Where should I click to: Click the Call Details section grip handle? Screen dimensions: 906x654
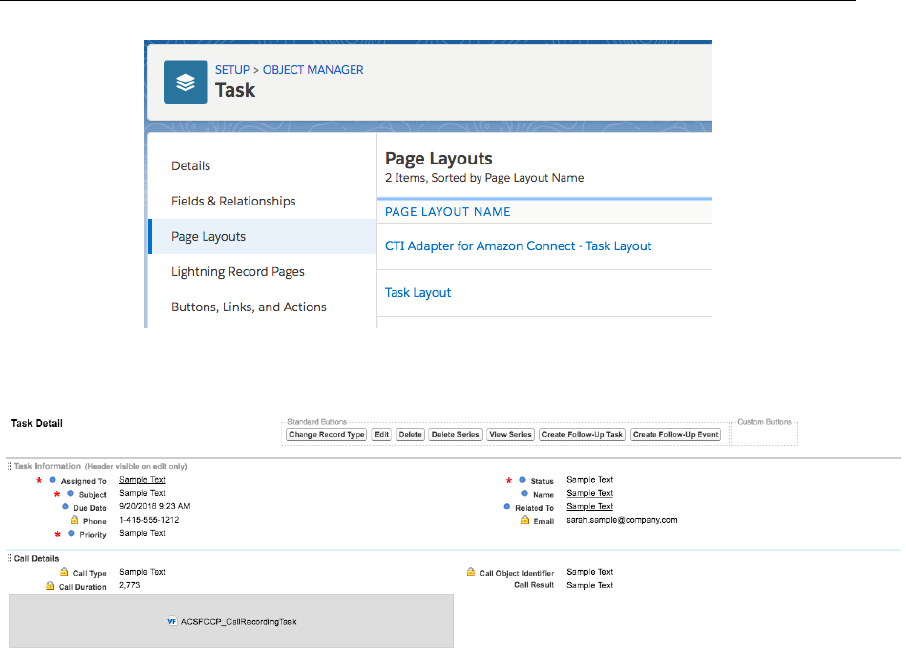(x=9, y=558)
